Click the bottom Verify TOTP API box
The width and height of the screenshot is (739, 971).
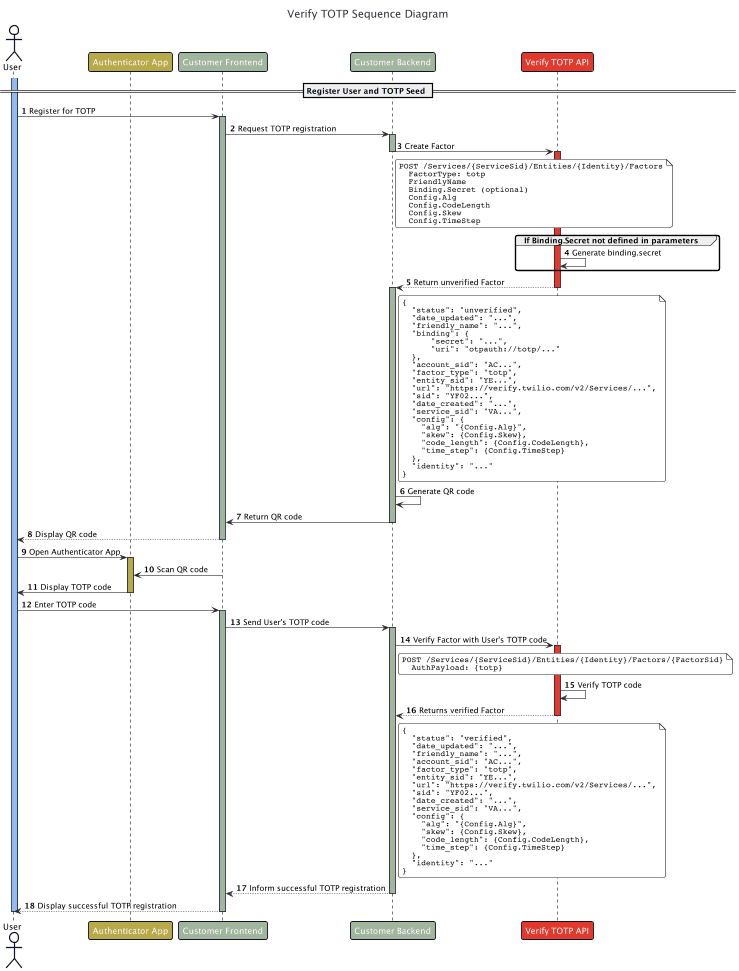[557, 930]
